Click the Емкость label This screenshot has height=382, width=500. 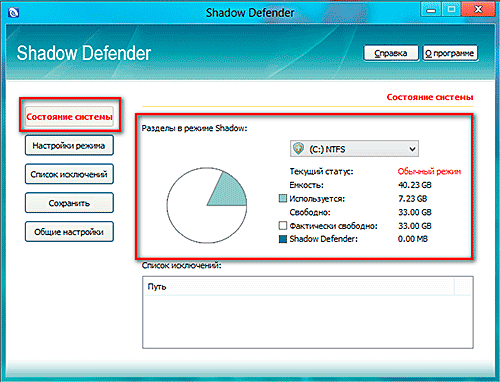pos(306,185)
